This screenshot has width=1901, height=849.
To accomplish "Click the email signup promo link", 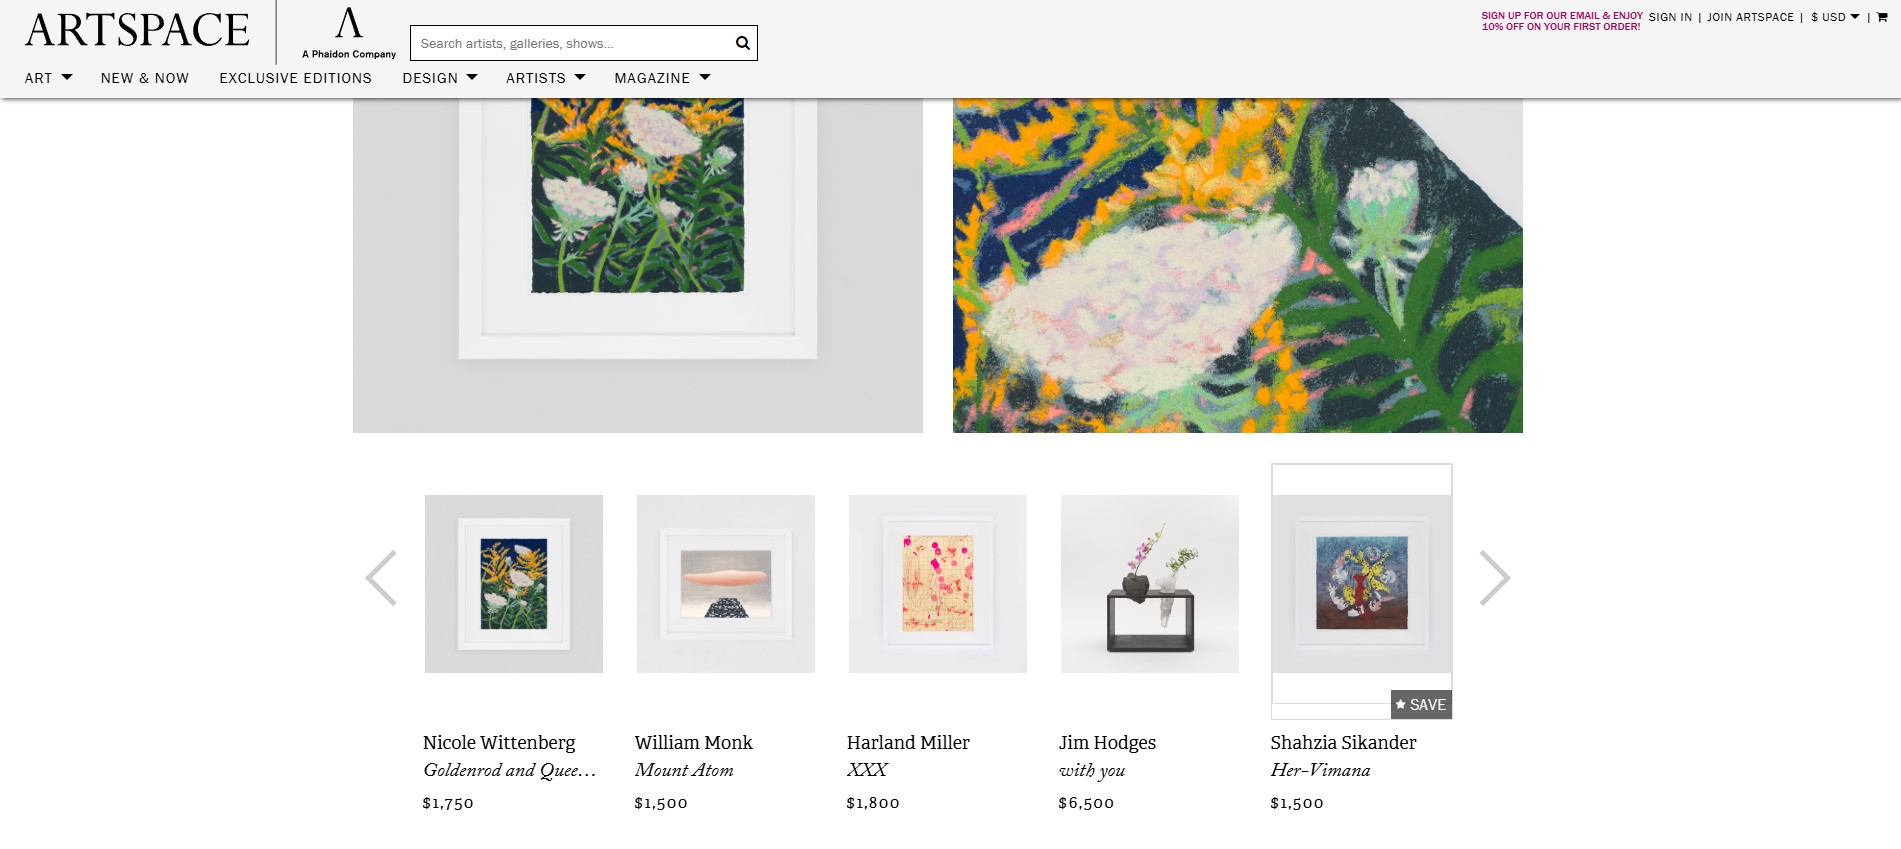I will coord(1562,21).
